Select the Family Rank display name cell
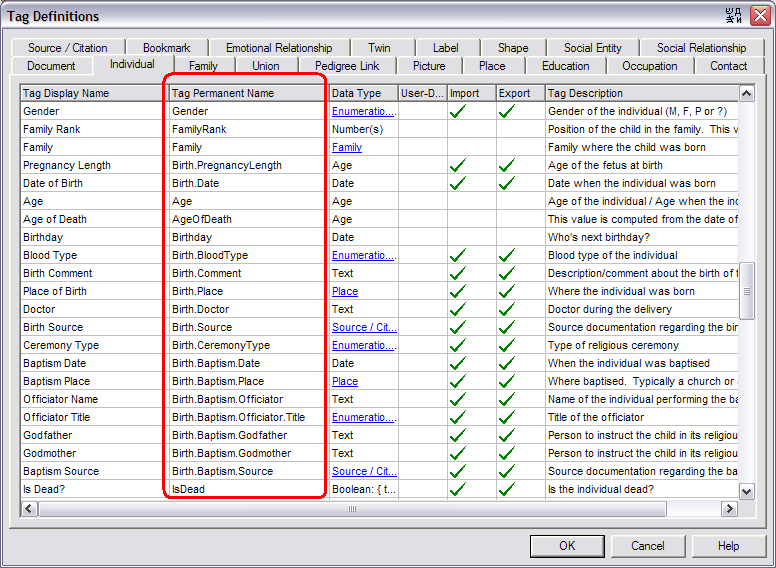 point(92,129)
